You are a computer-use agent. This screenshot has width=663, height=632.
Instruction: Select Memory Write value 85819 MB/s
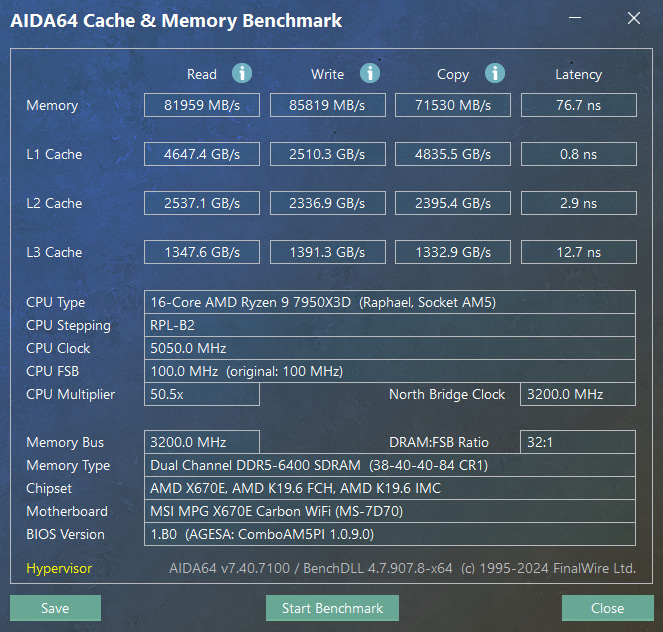[x=328, y=105]
